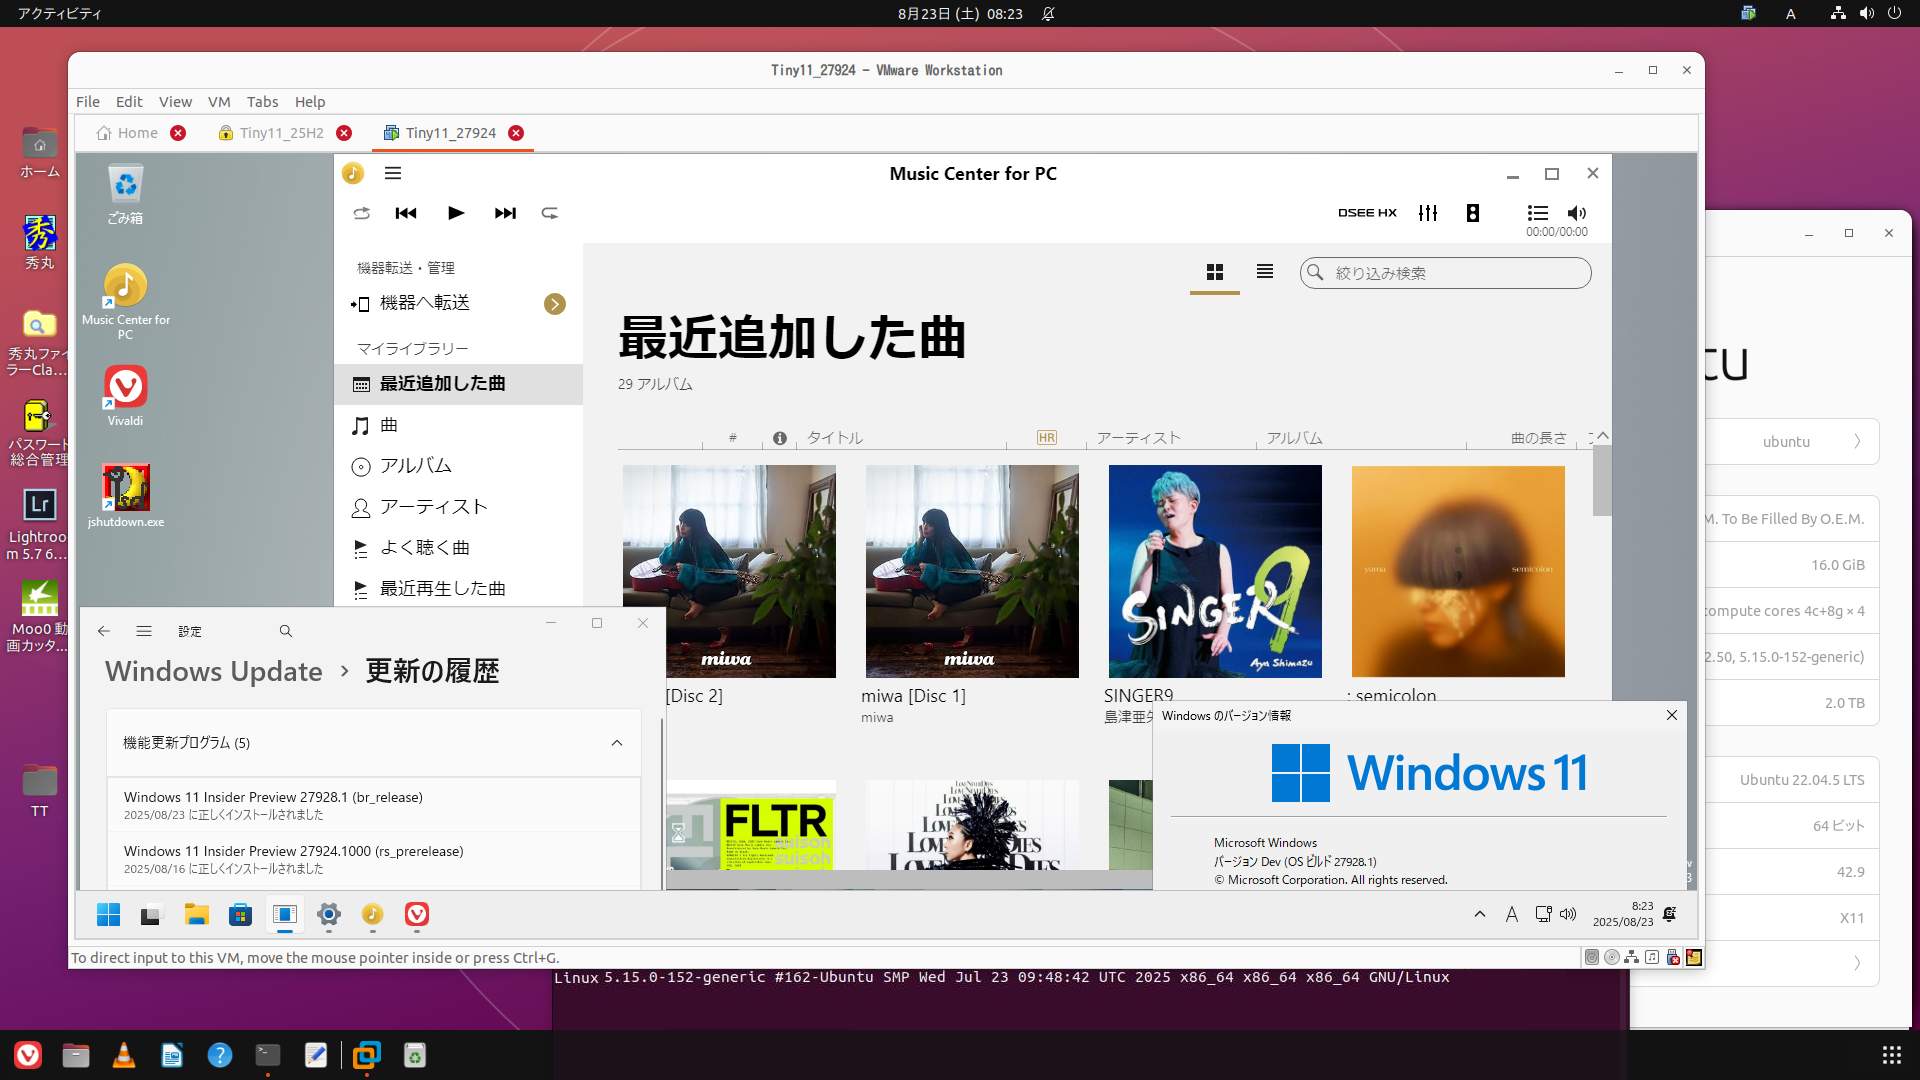Switch to list view in Music Center

coord(1265,272)
